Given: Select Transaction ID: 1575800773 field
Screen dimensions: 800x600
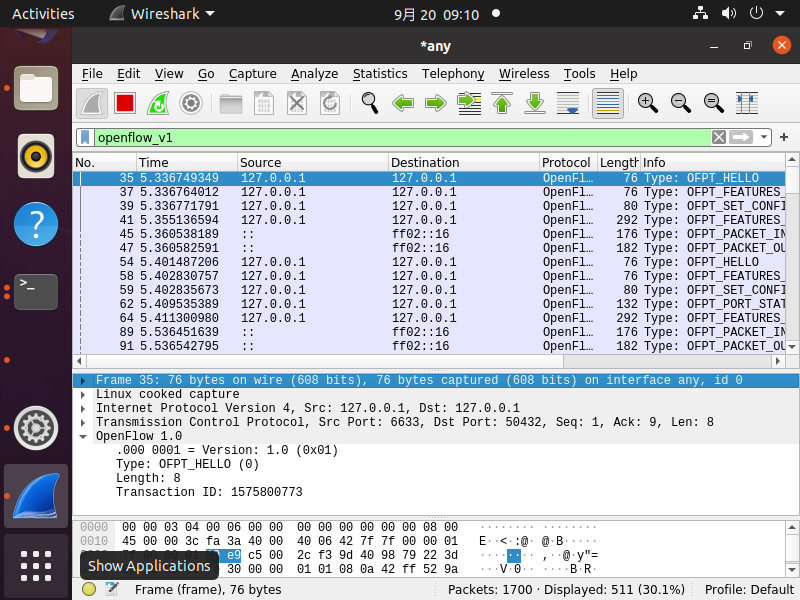Looking at the screenshot, I should coord(209,492).
